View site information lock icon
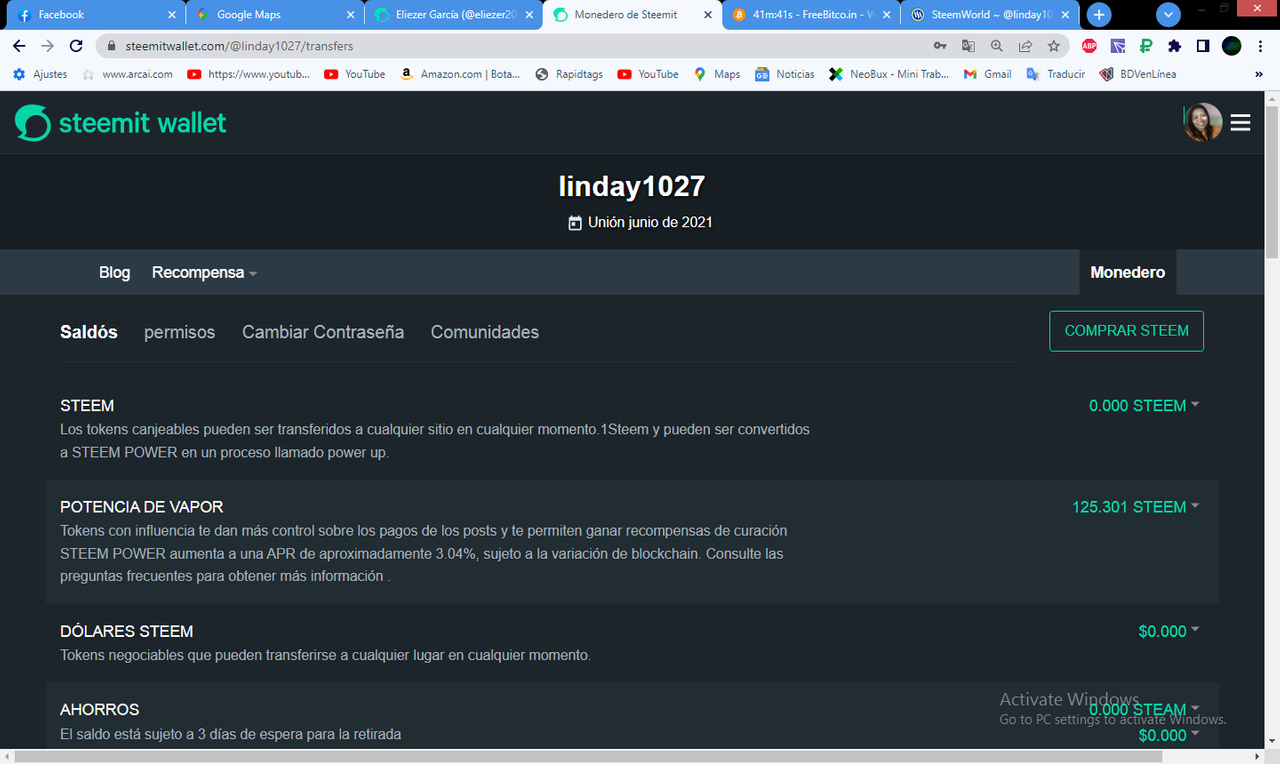The width and height of the screenshot is (1280, 768). (110, 46)
